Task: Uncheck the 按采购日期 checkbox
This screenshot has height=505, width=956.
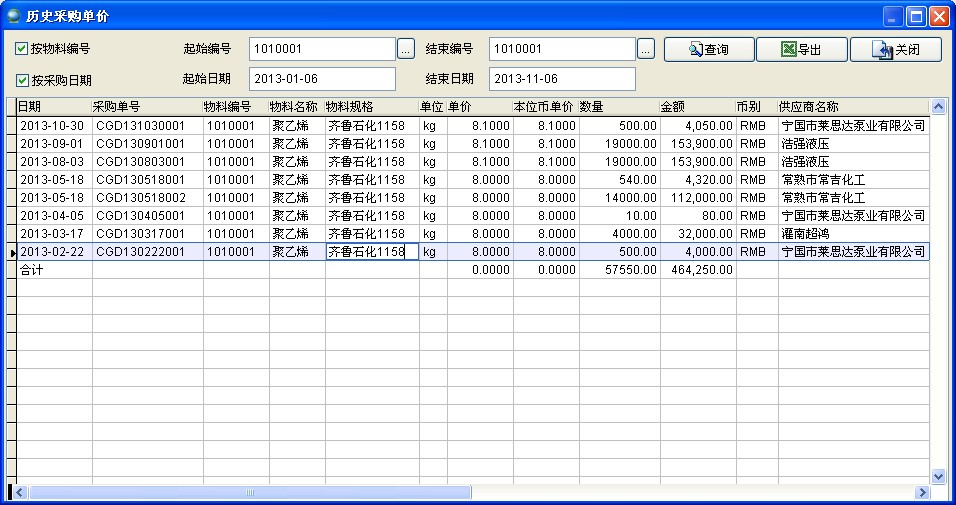Action: [22, 80]
